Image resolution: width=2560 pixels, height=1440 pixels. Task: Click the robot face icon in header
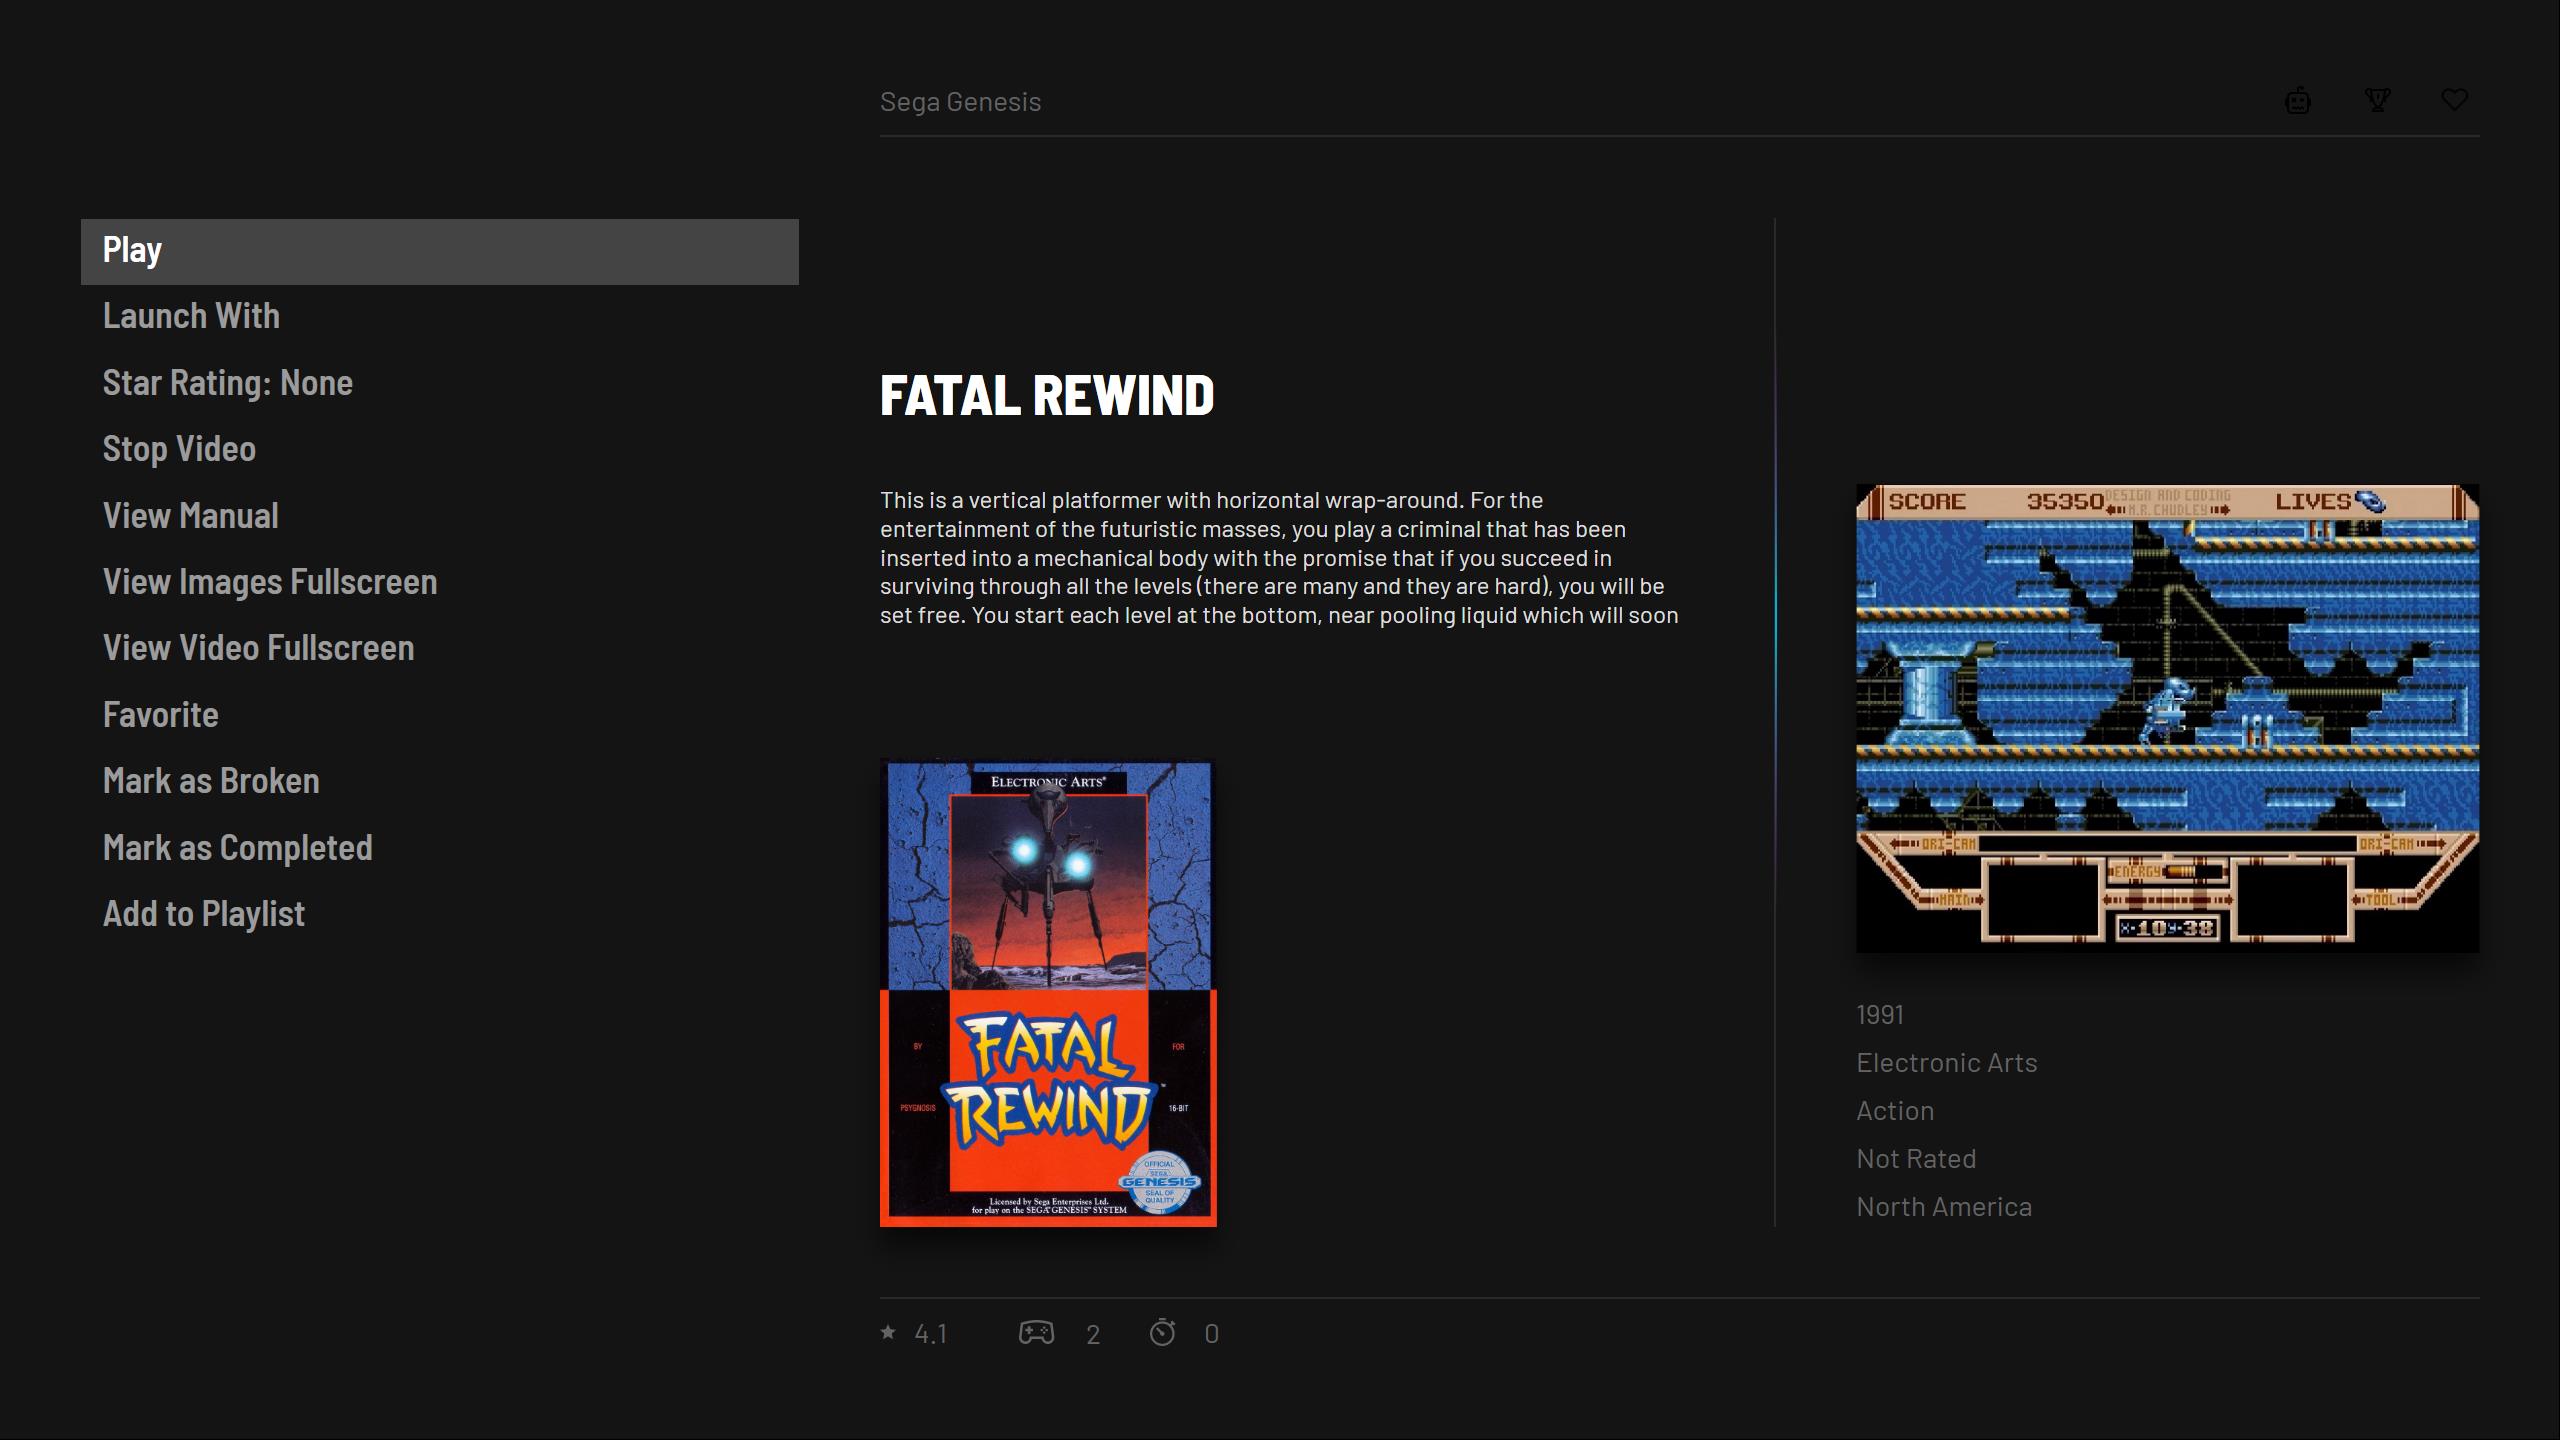(x=2298, y=101)
